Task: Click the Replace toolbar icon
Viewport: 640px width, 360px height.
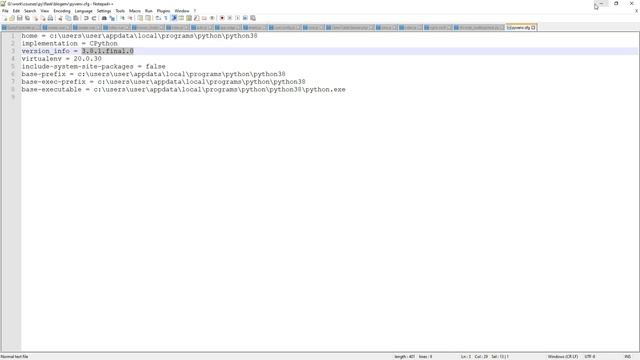Action: 112,18
